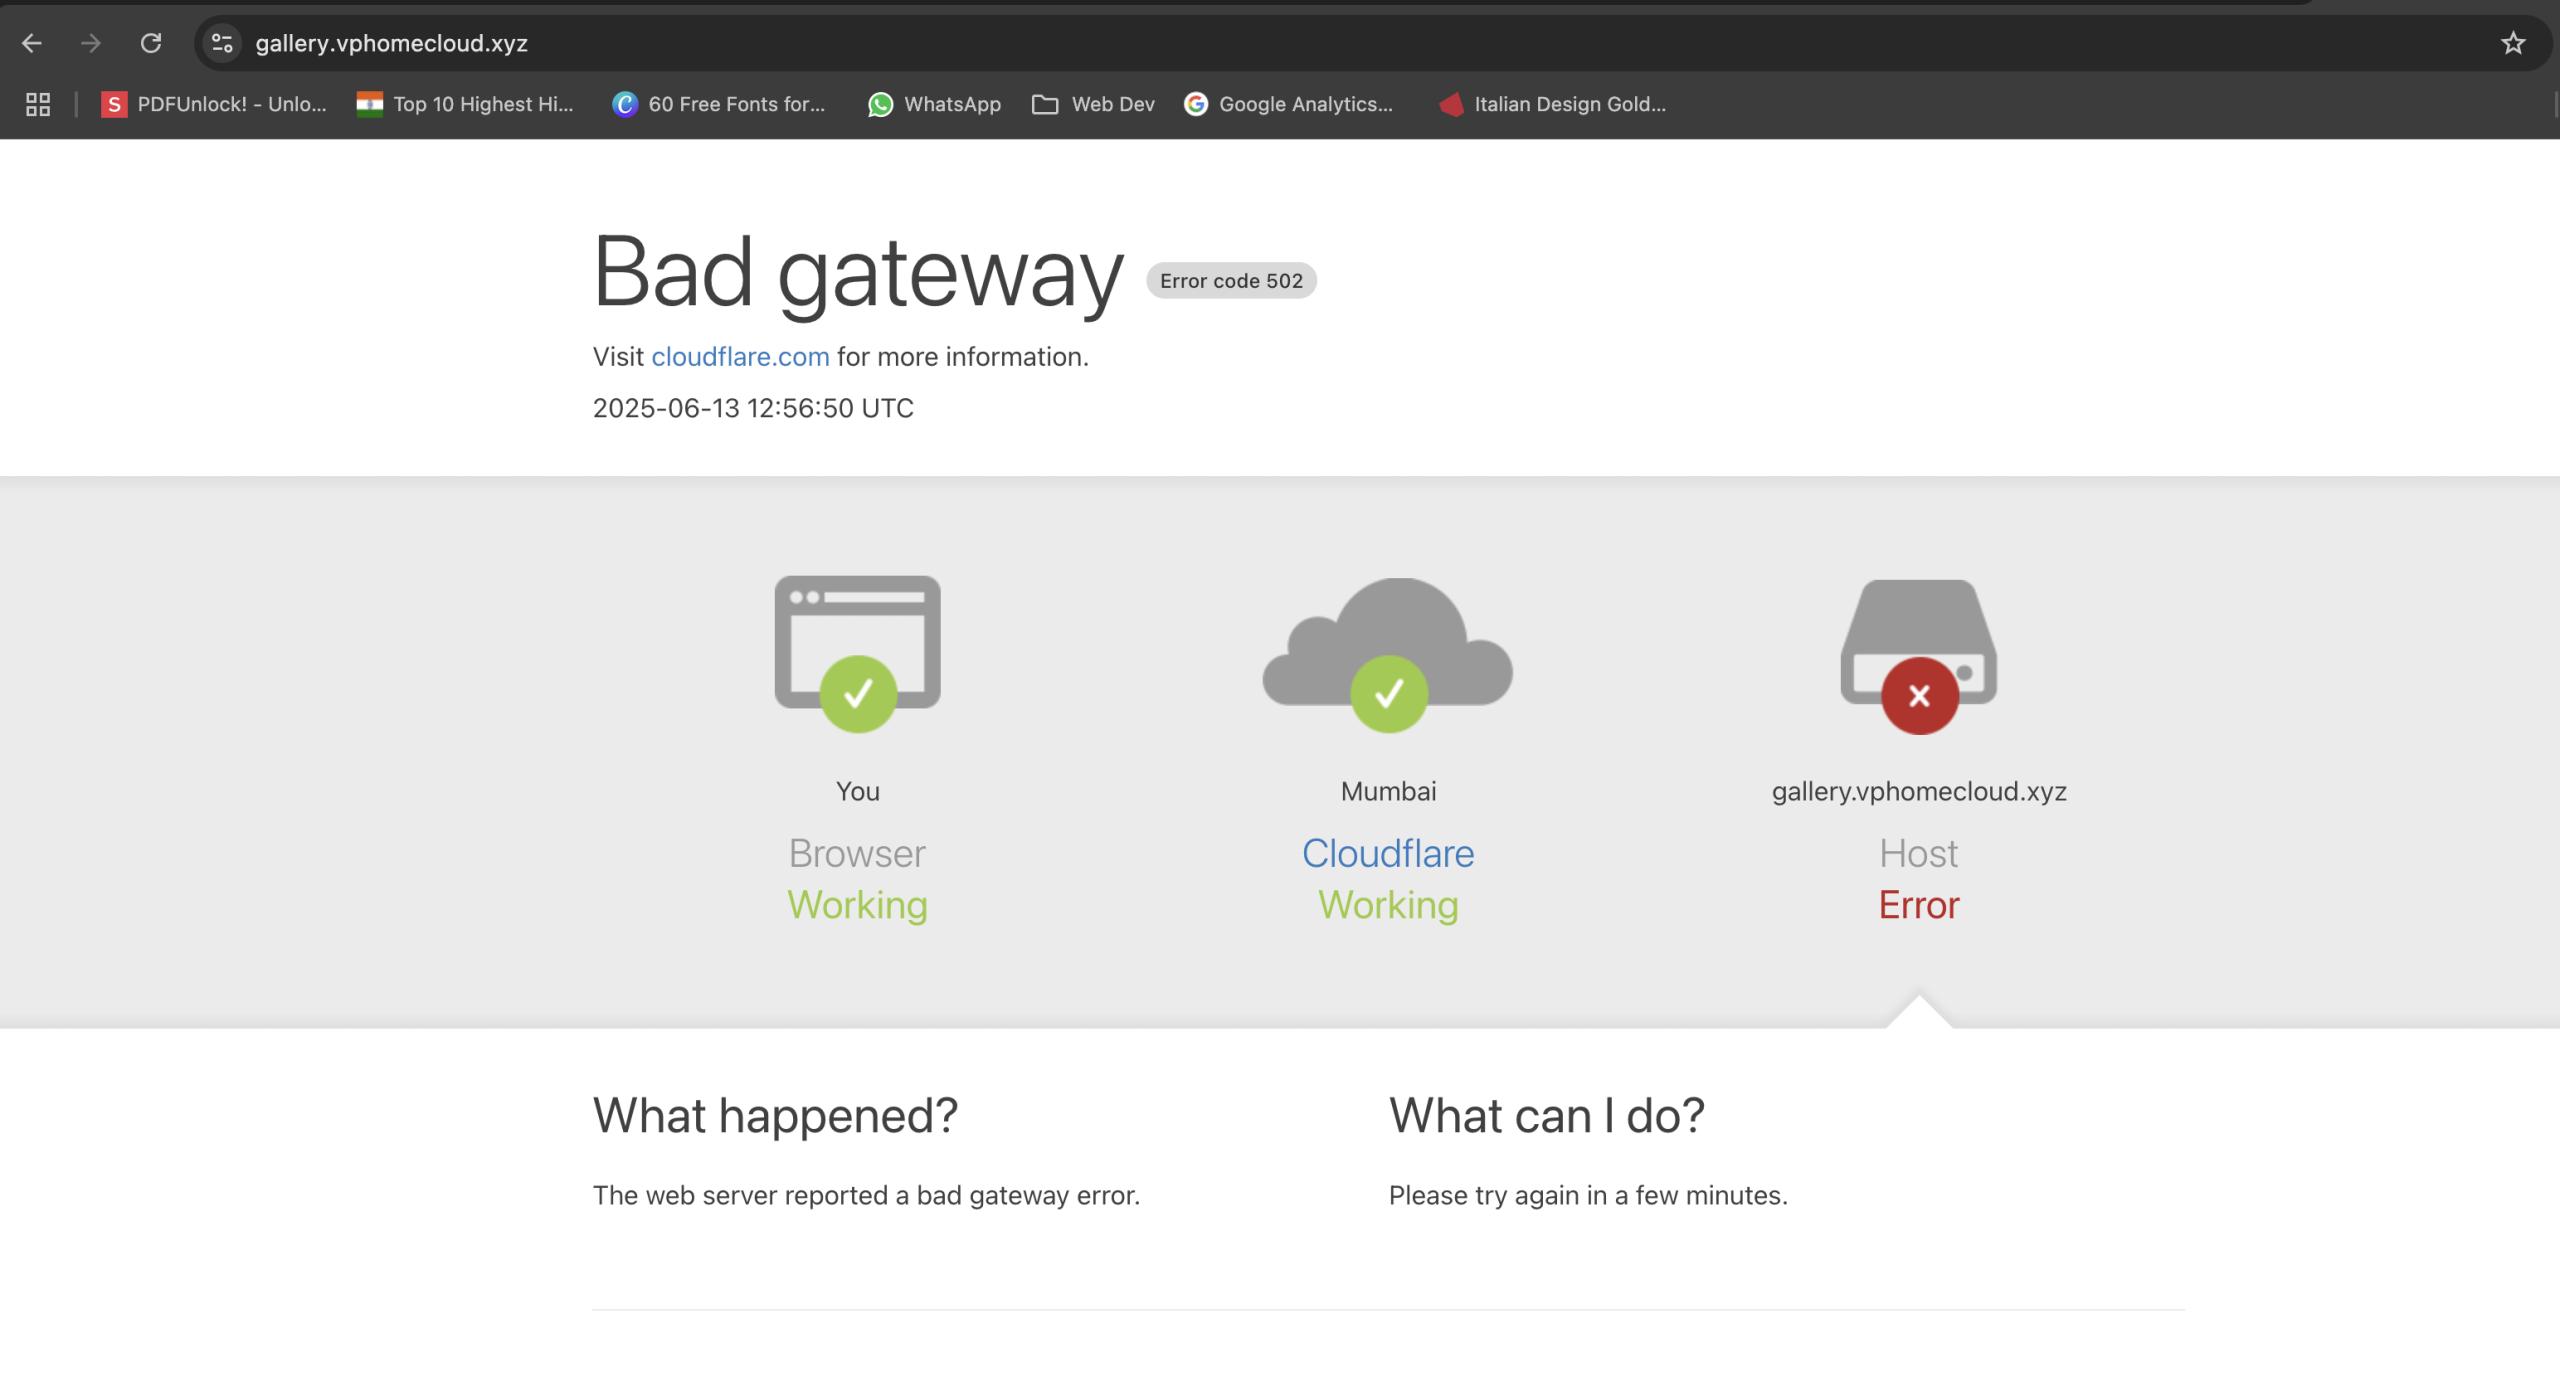Screen dimensions: 2560x1377
Task: Click the blue Cloudflare status link
Action: pyautogui.click(x=1388, y=853)
